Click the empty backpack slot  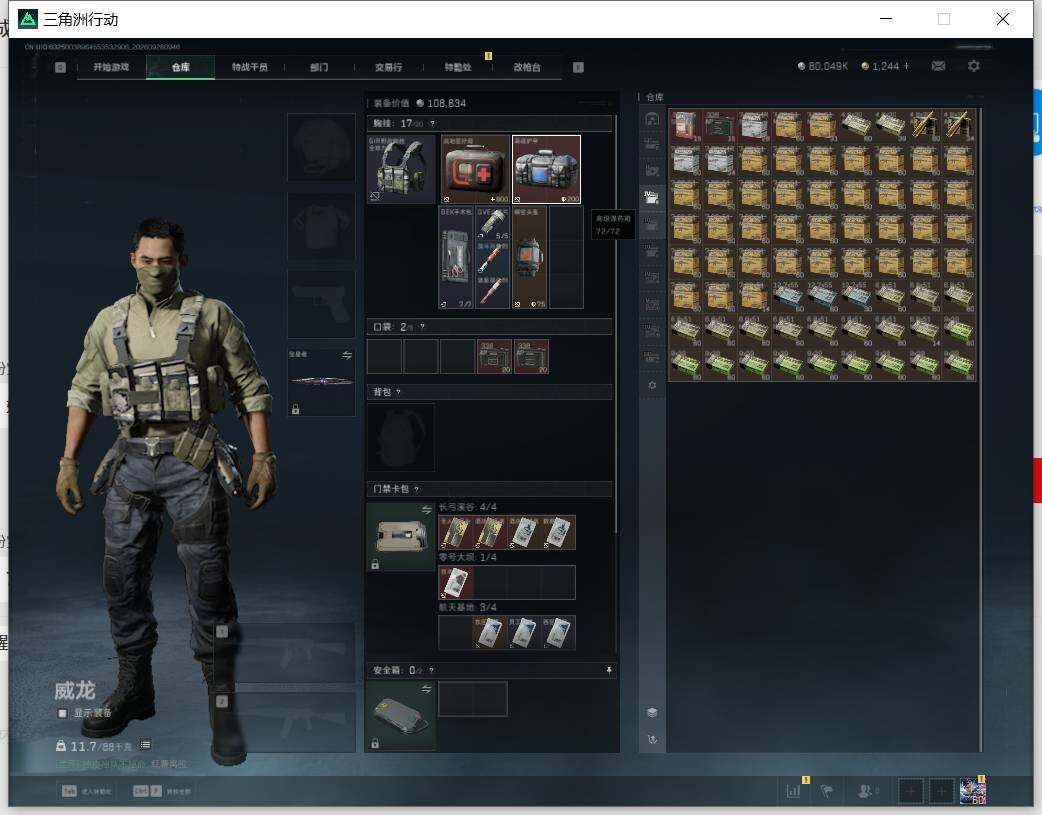(x=401, y=437)
